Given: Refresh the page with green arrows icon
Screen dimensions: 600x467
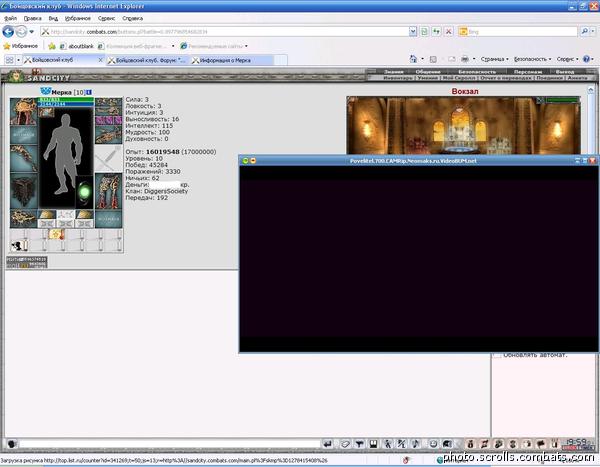Looking at the screenshot, I should pyautogui.click(x=437, y=32).
